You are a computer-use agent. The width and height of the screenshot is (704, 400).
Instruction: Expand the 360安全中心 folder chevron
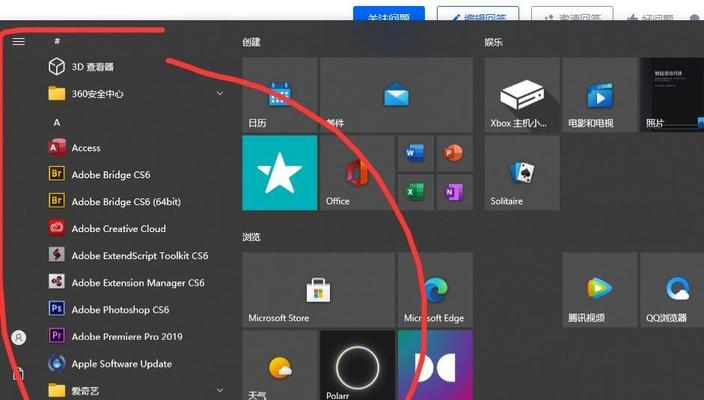pos(220,93)
